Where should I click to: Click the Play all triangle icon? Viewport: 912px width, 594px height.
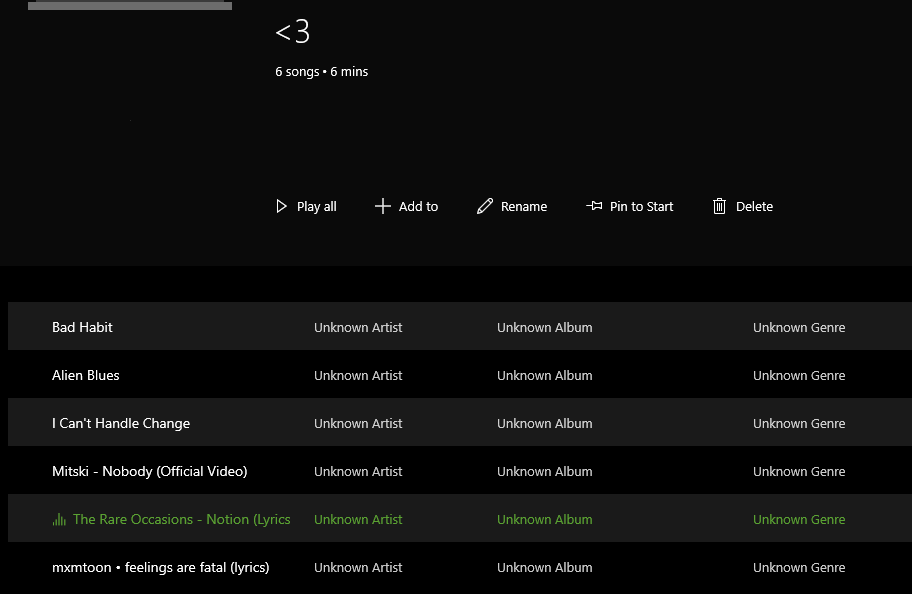[x=282, y=207]
